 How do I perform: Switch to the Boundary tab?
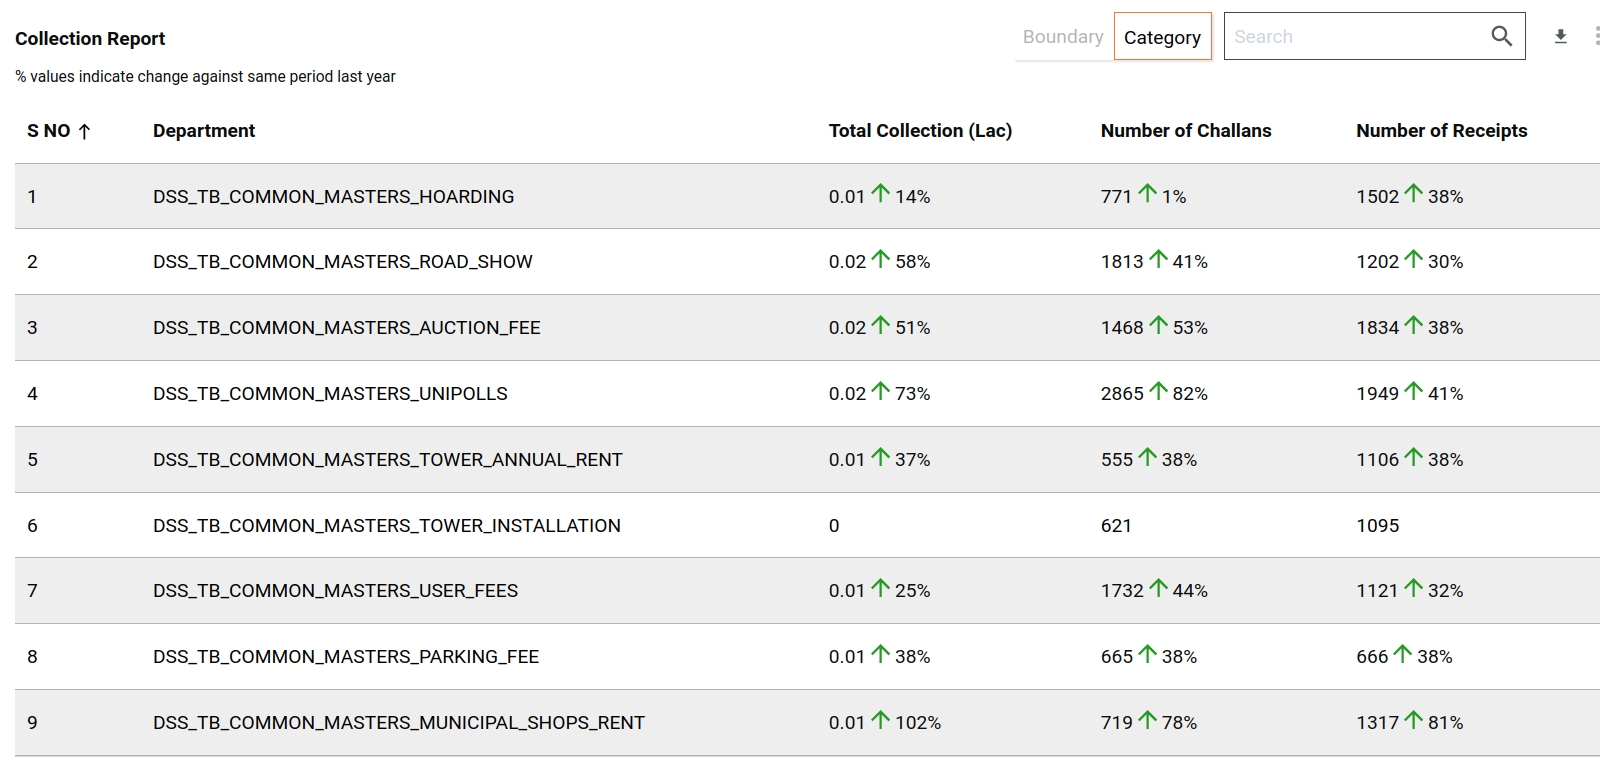click(1062, 37)
